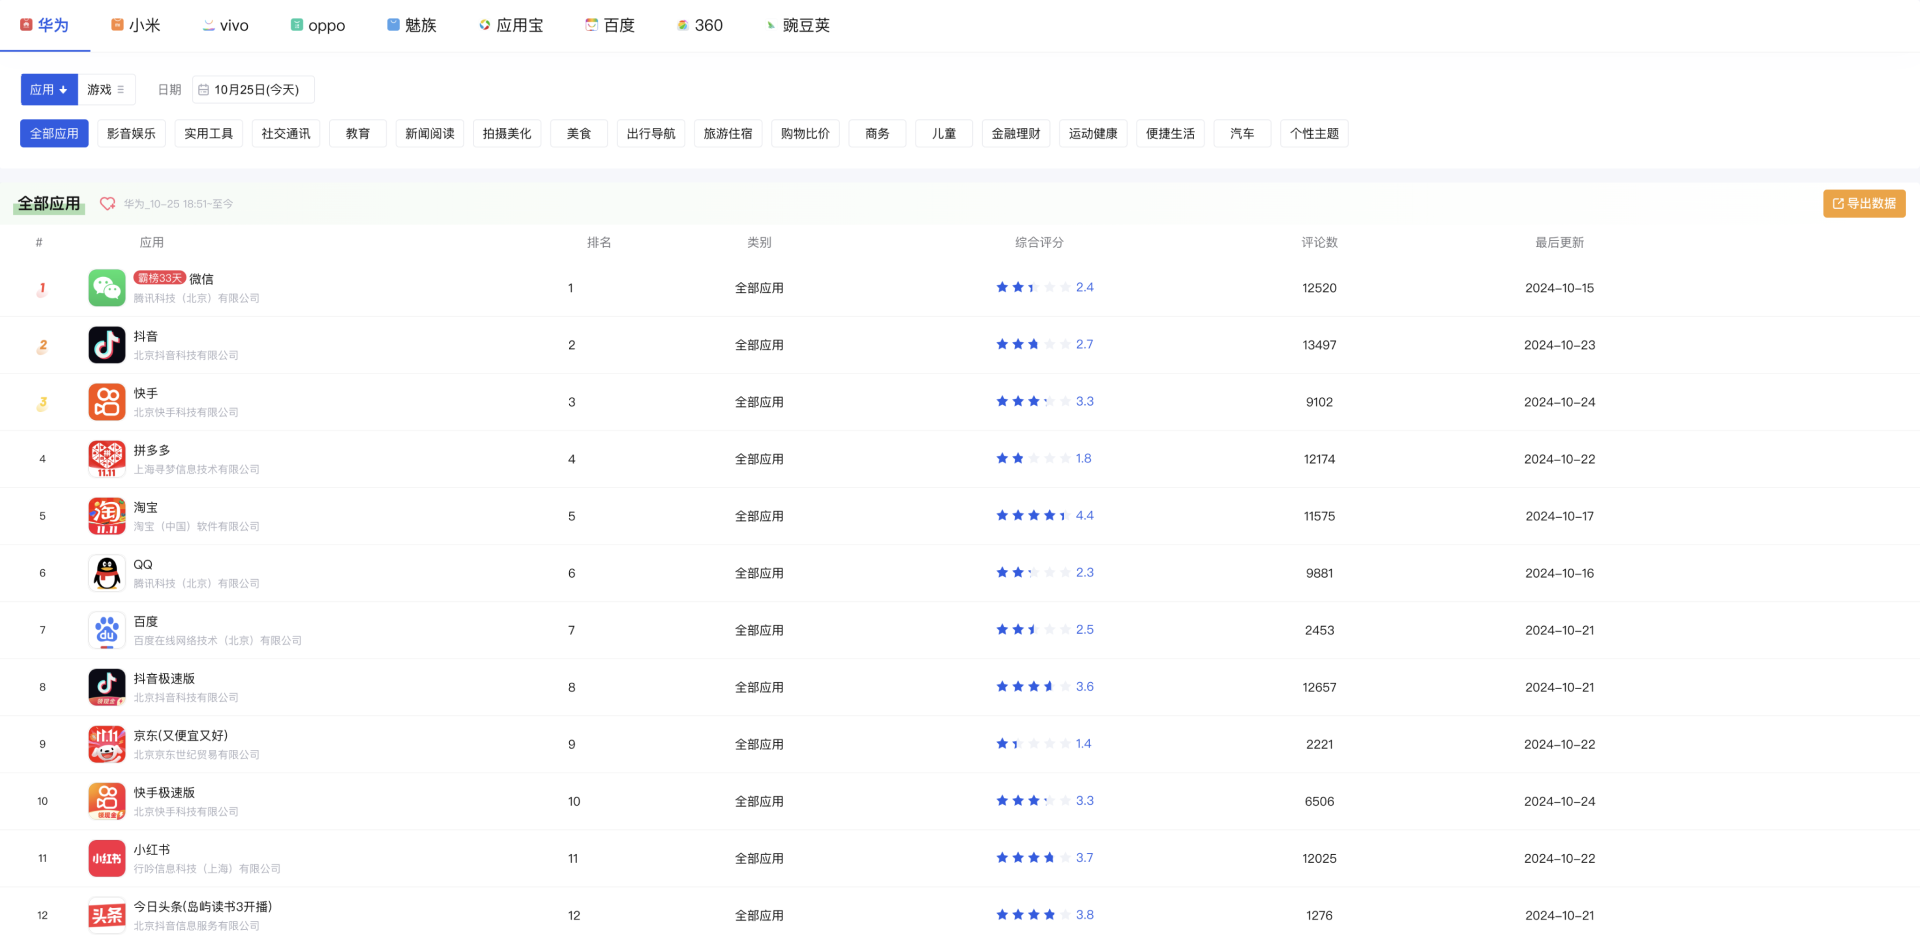
Task: Select the 游戏 ranking toggle
Action: click(x=106, y=90)
